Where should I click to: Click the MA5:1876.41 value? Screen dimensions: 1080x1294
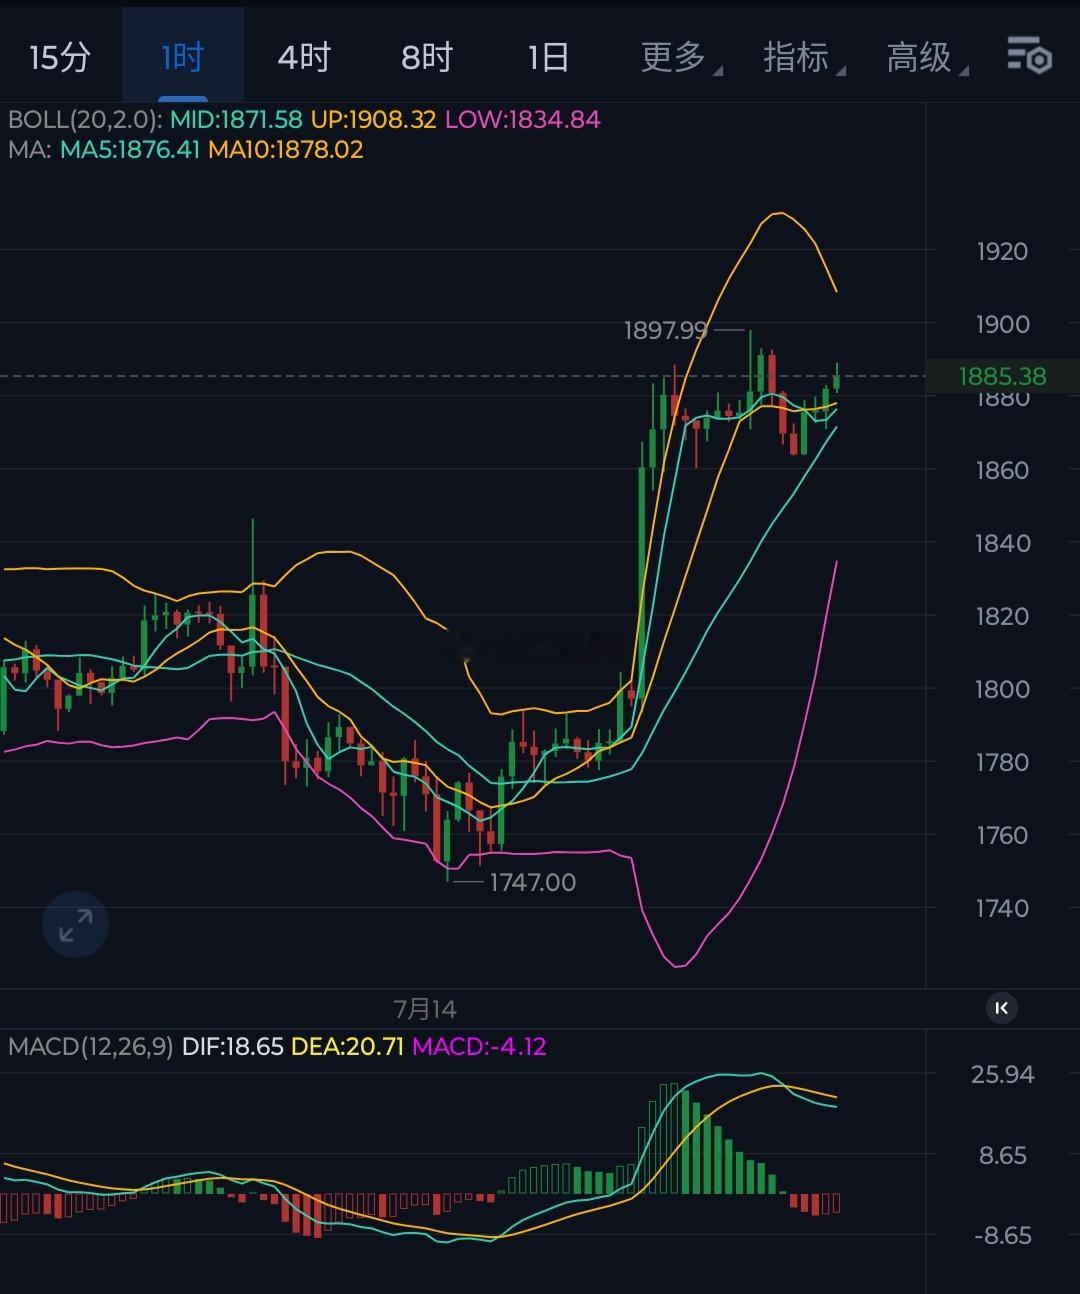click(130, 150)
